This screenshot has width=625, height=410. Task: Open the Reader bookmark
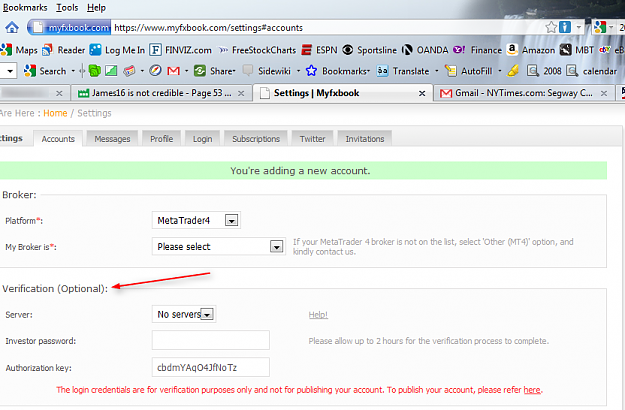[x=64, y=50]
